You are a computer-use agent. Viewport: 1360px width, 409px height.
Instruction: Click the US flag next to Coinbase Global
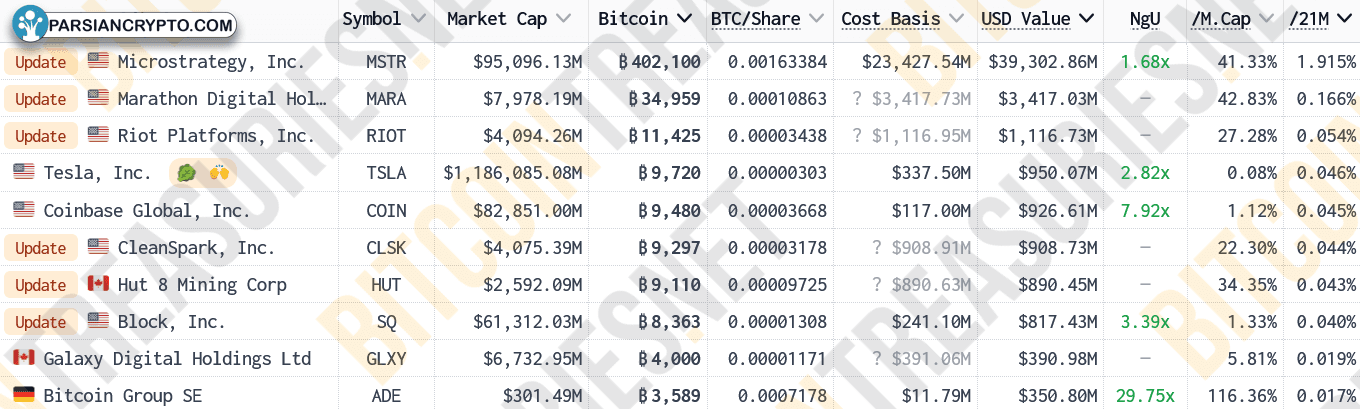click(x=23, y=210)
